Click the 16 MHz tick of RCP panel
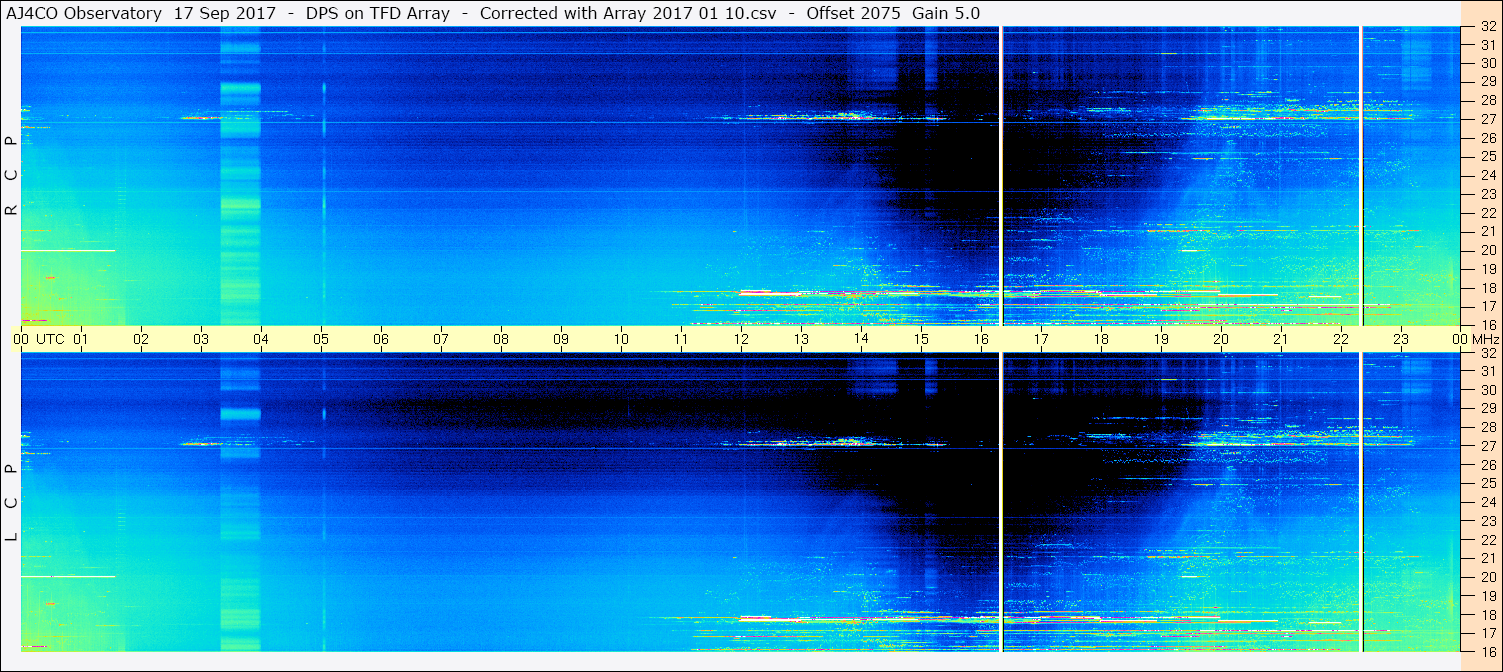 point(1487,324)
